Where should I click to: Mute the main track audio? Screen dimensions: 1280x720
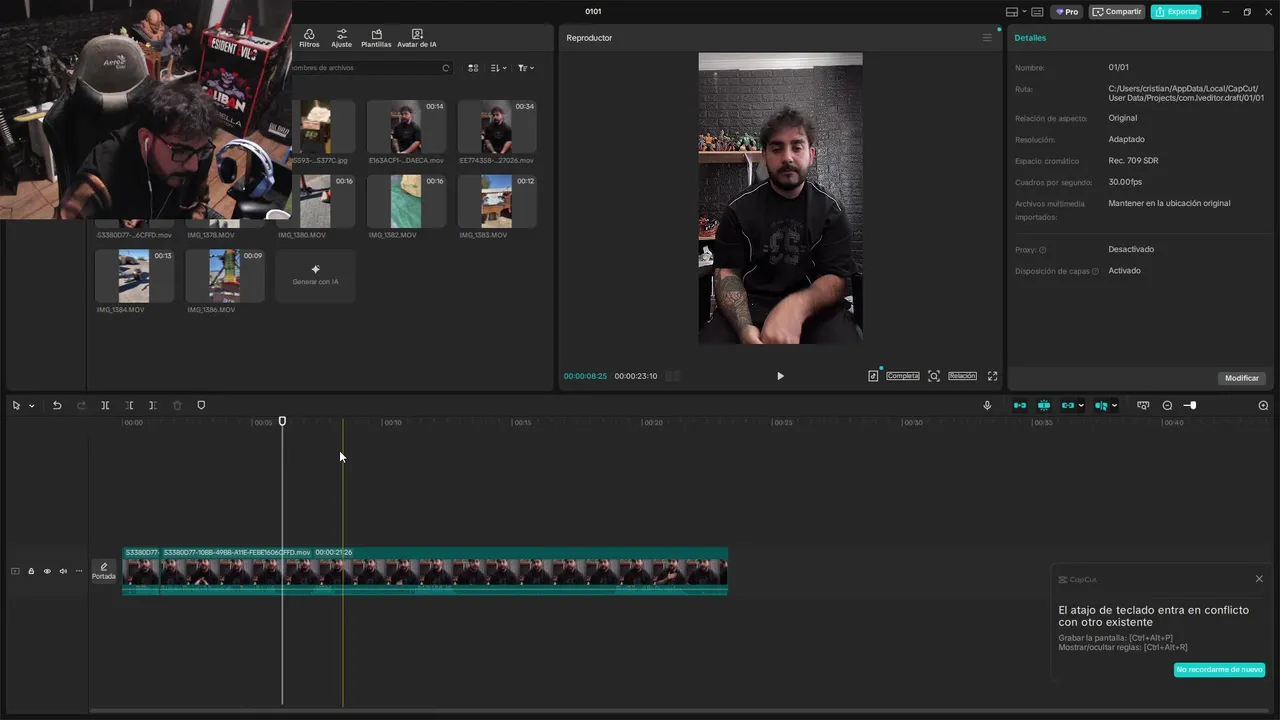click(x=63, y=571)
